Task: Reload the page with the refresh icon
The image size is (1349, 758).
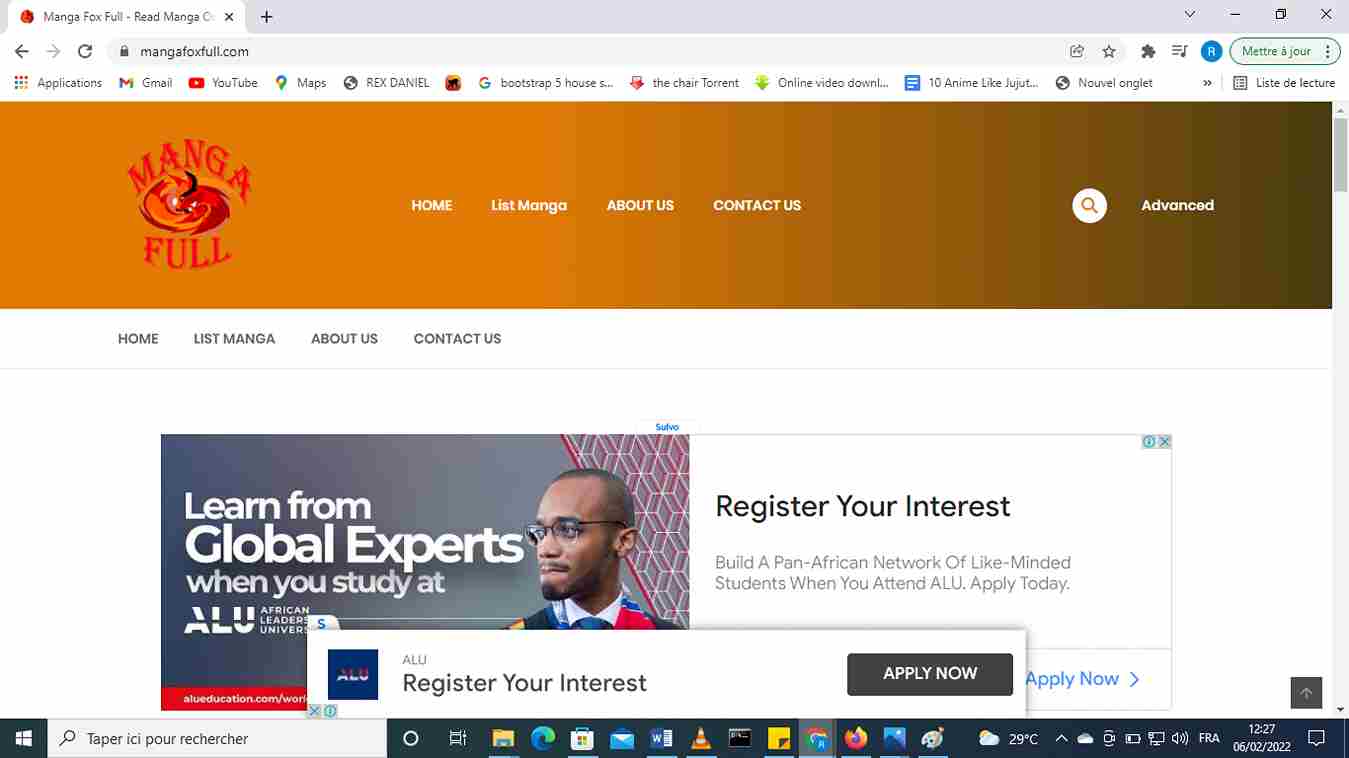Action: pyautogui.click(x=85, y=51)
